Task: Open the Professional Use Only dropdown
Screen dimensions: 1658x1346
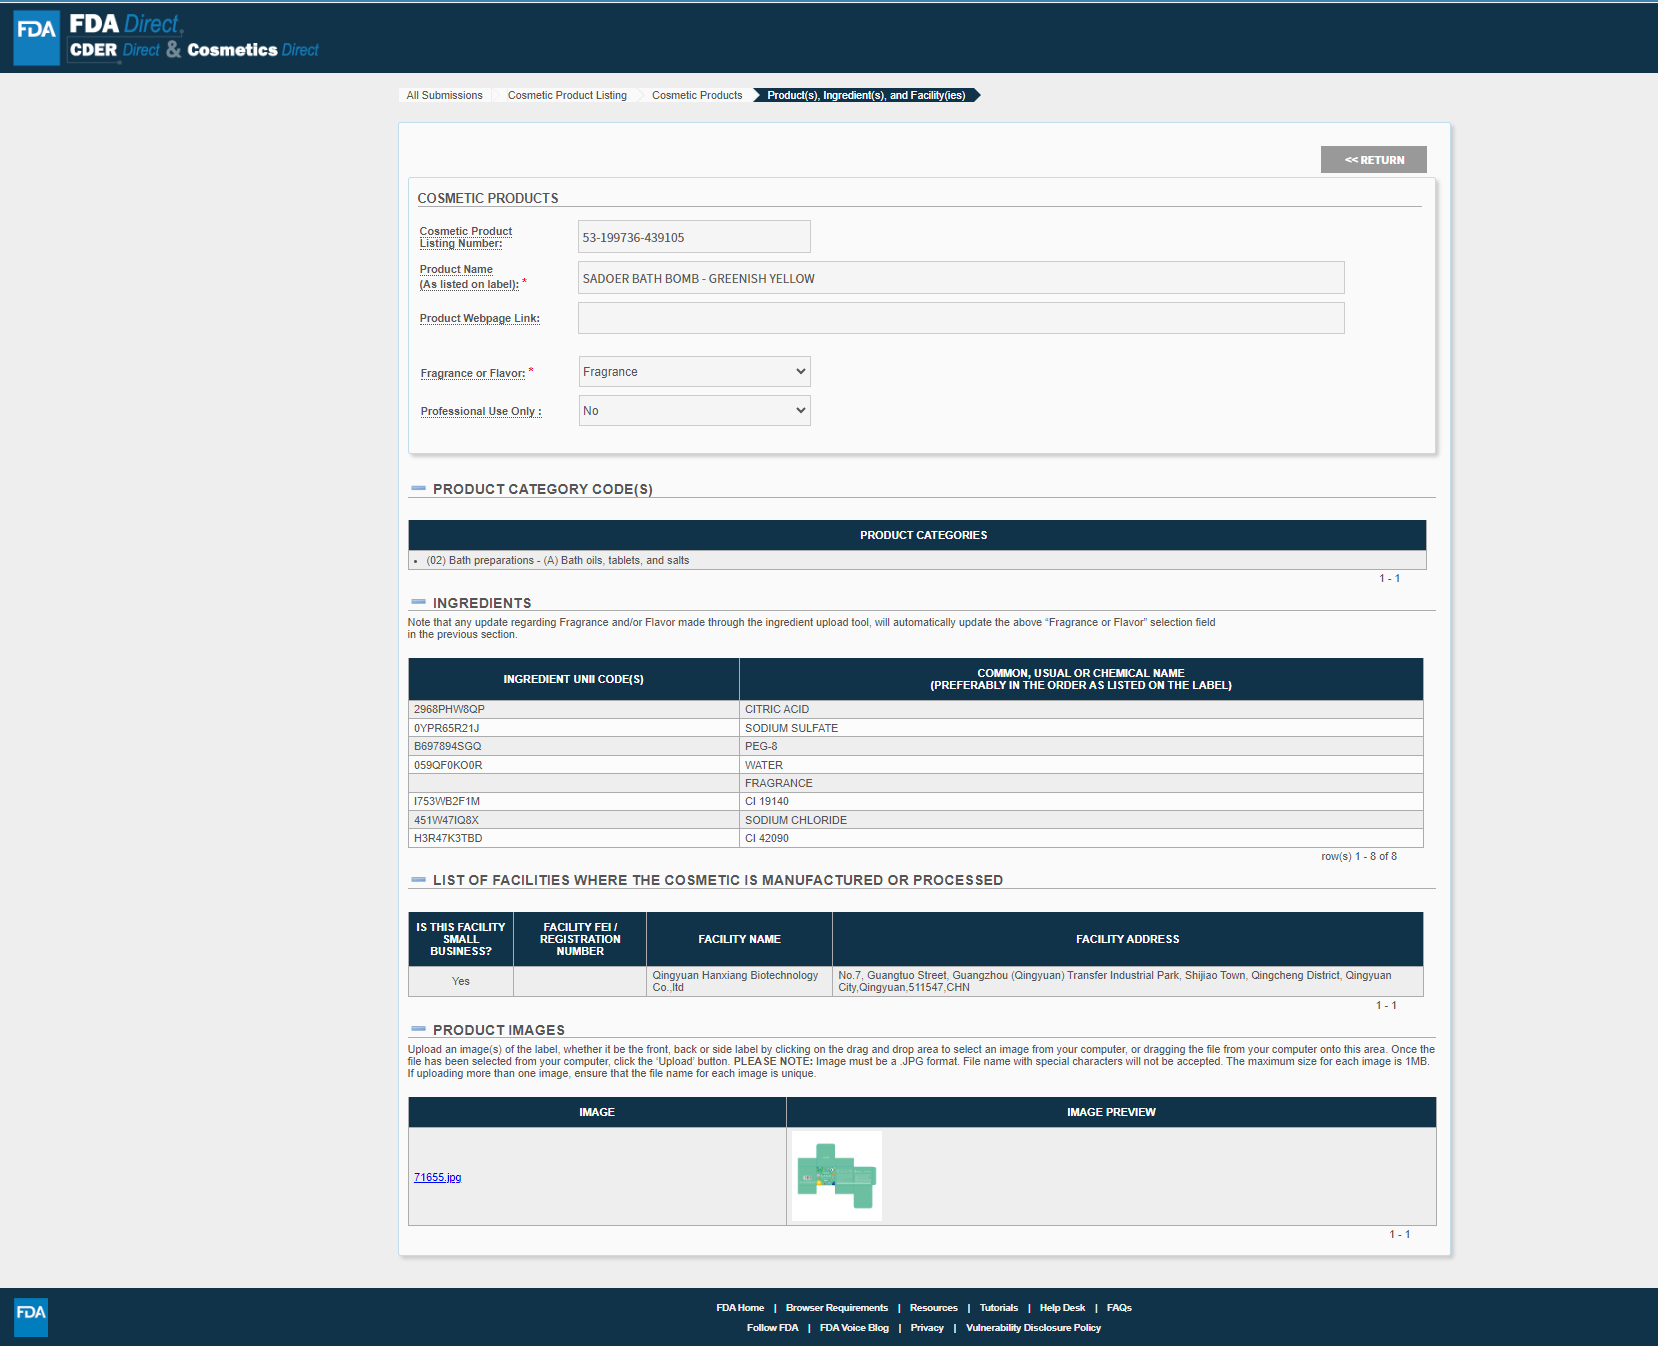Action: (694, 411)
